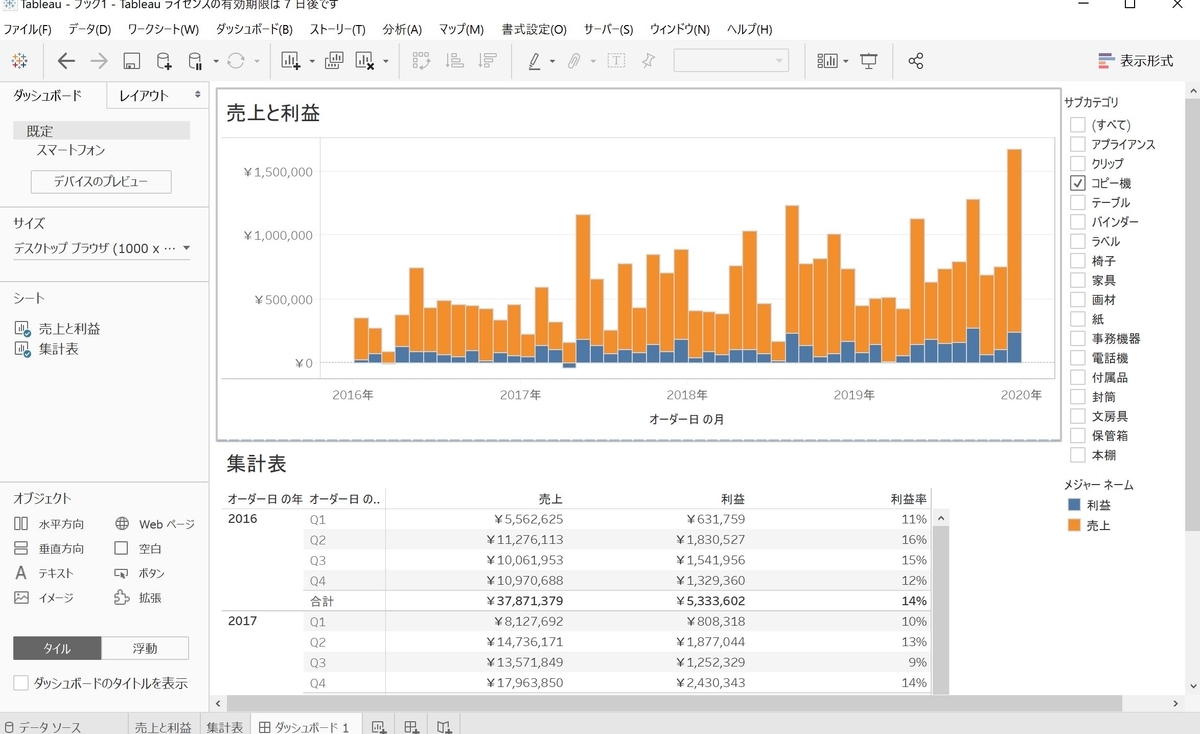Click the new worksheet icon in toolbar
1200x734 pixels.
click(x=291, y=61)
